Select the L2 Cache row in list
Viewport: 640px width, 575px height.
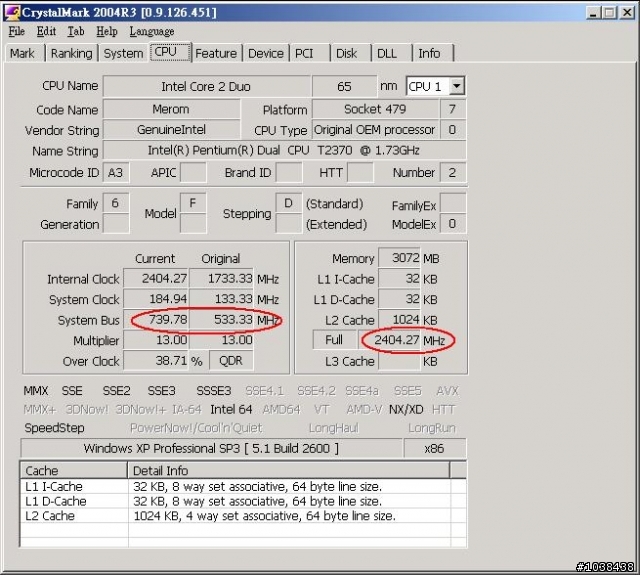(x=243, y=516)
